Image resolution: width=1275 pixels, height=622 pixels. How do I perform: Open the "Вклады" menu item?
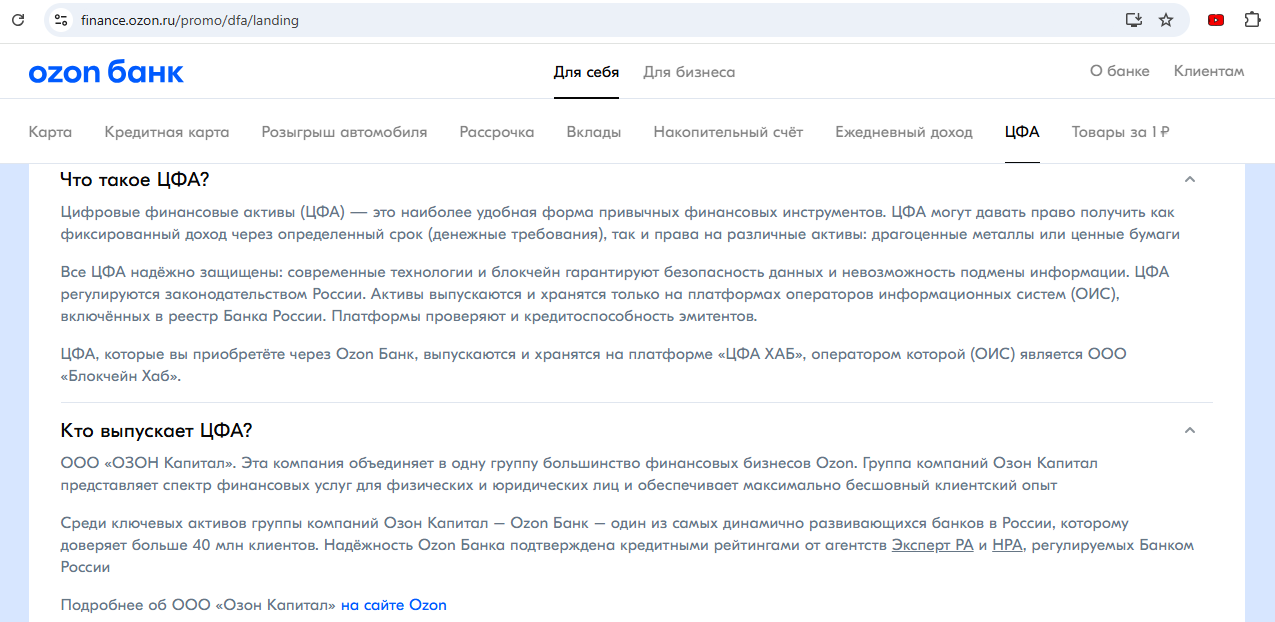click(593, 132)
